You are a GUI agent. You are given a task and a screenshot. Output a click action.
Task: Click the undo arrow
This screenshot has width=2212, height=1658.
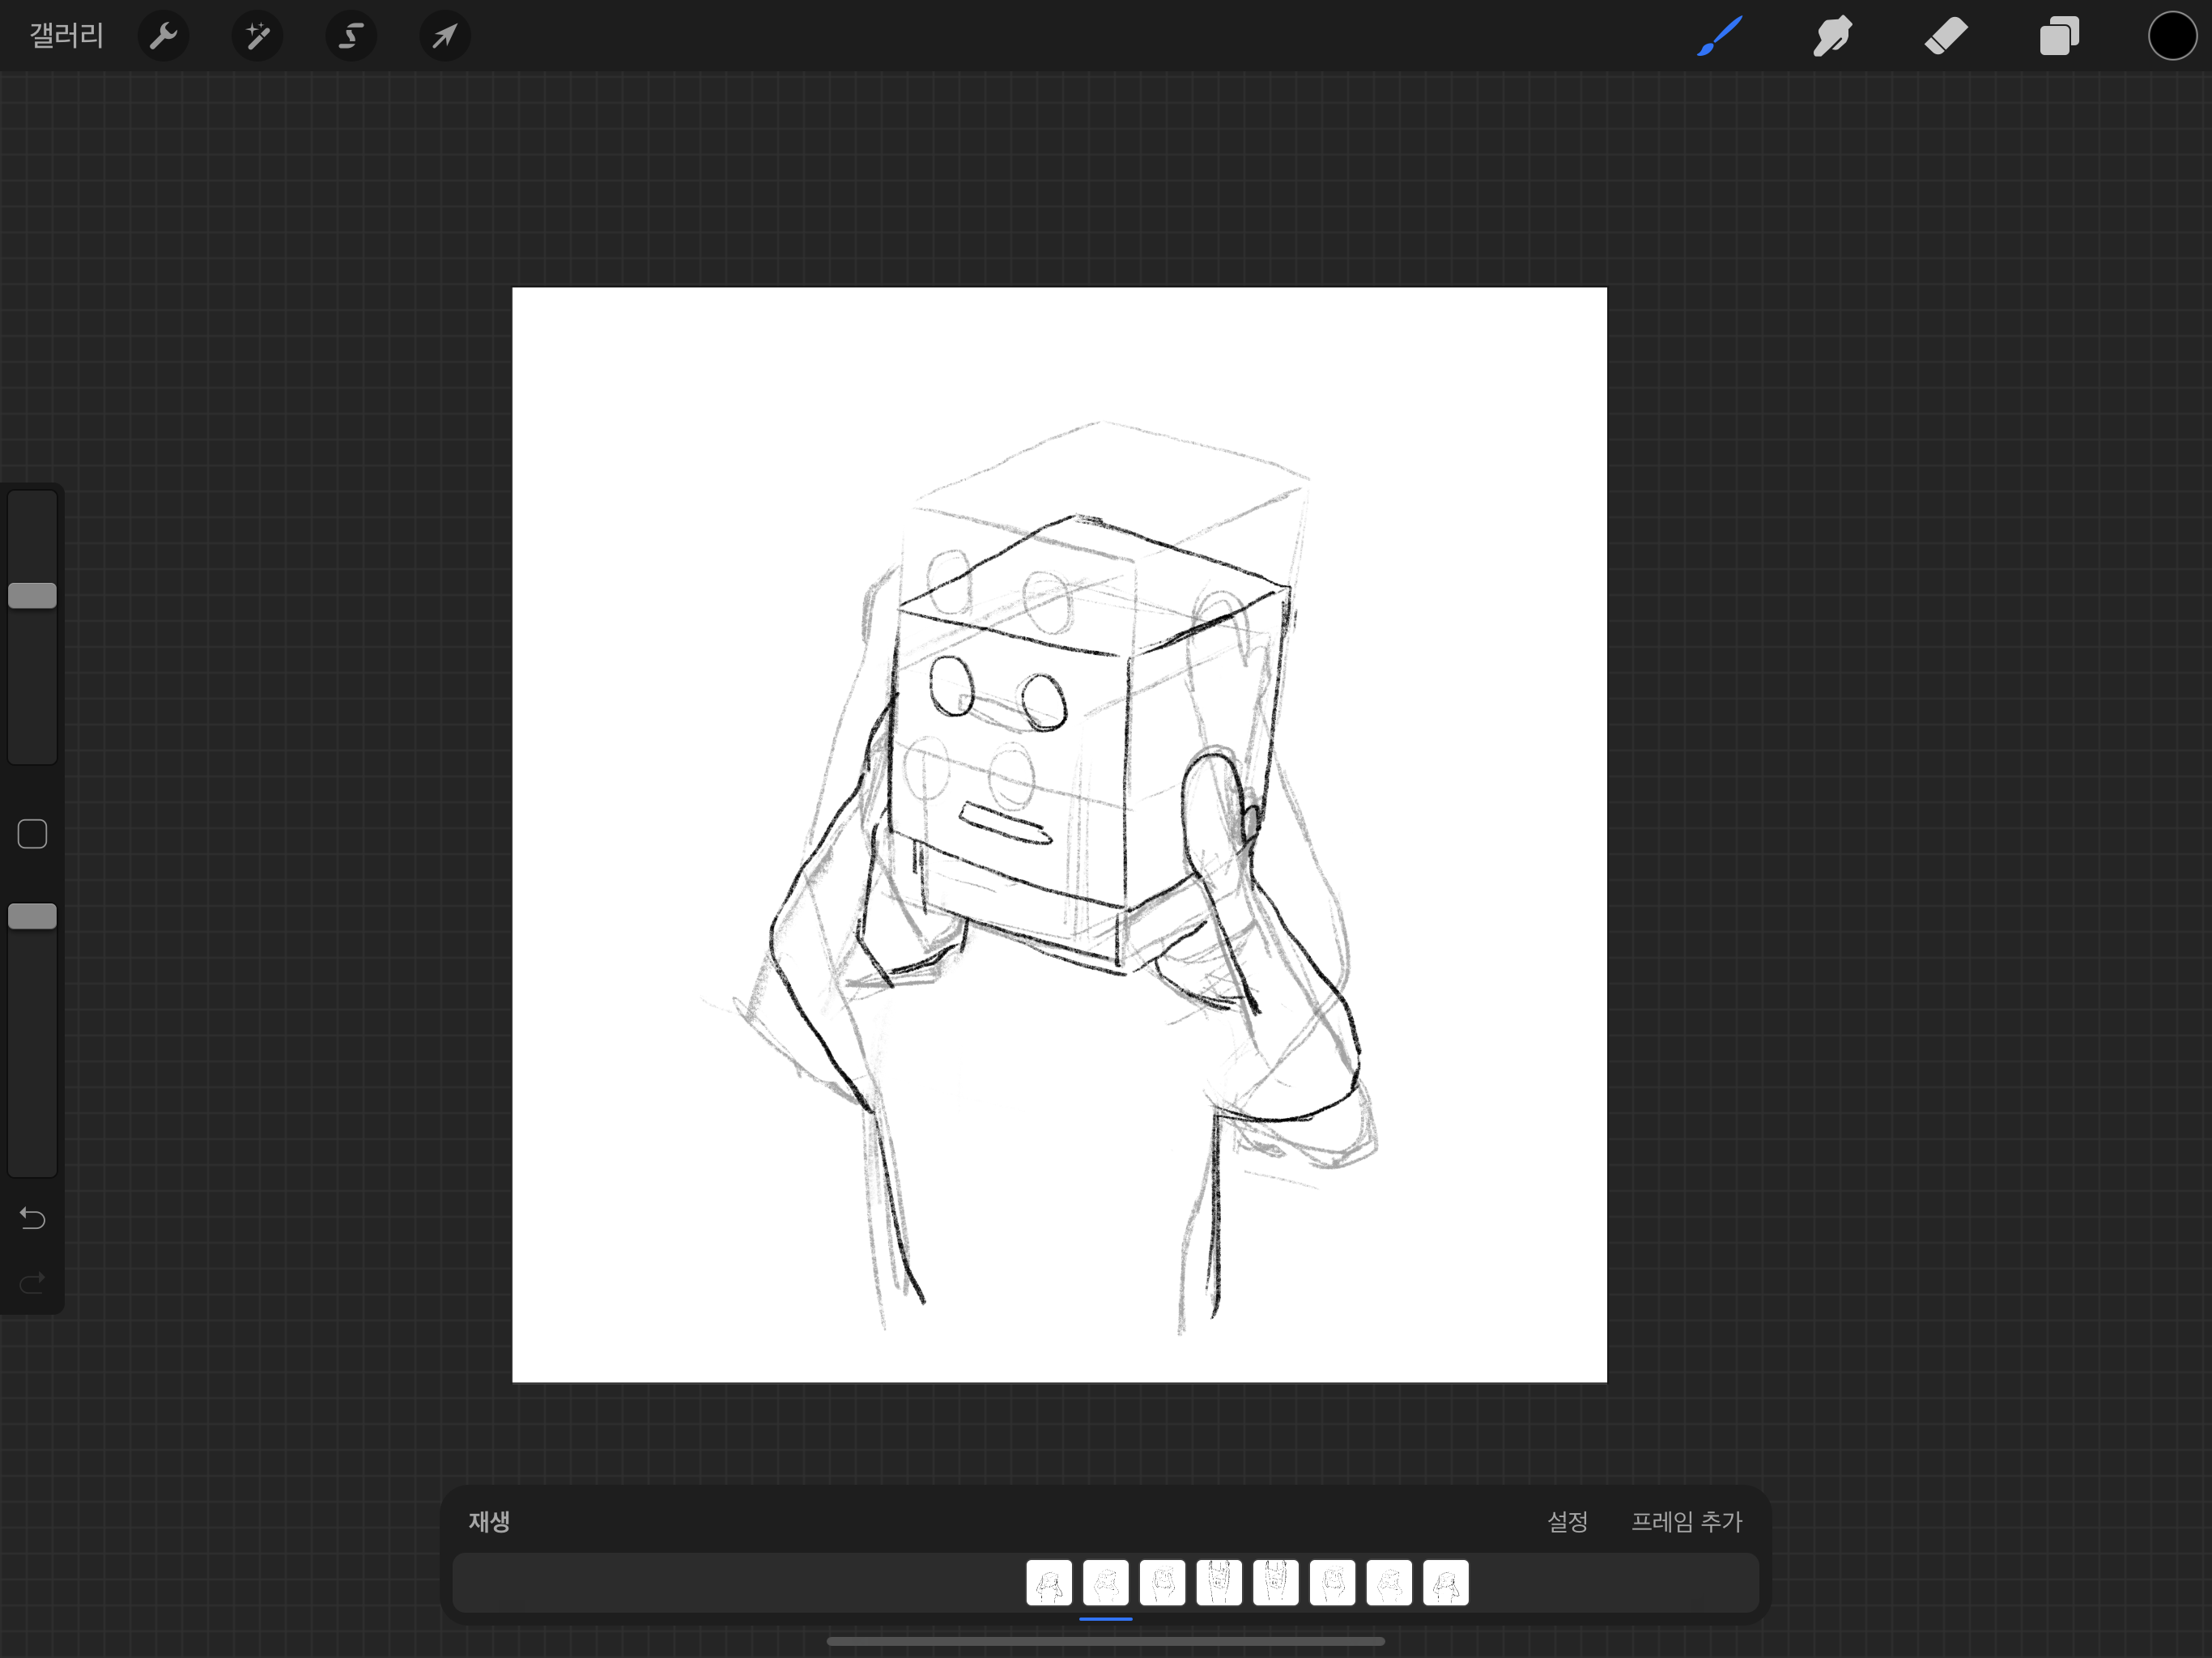point(32,1218)
